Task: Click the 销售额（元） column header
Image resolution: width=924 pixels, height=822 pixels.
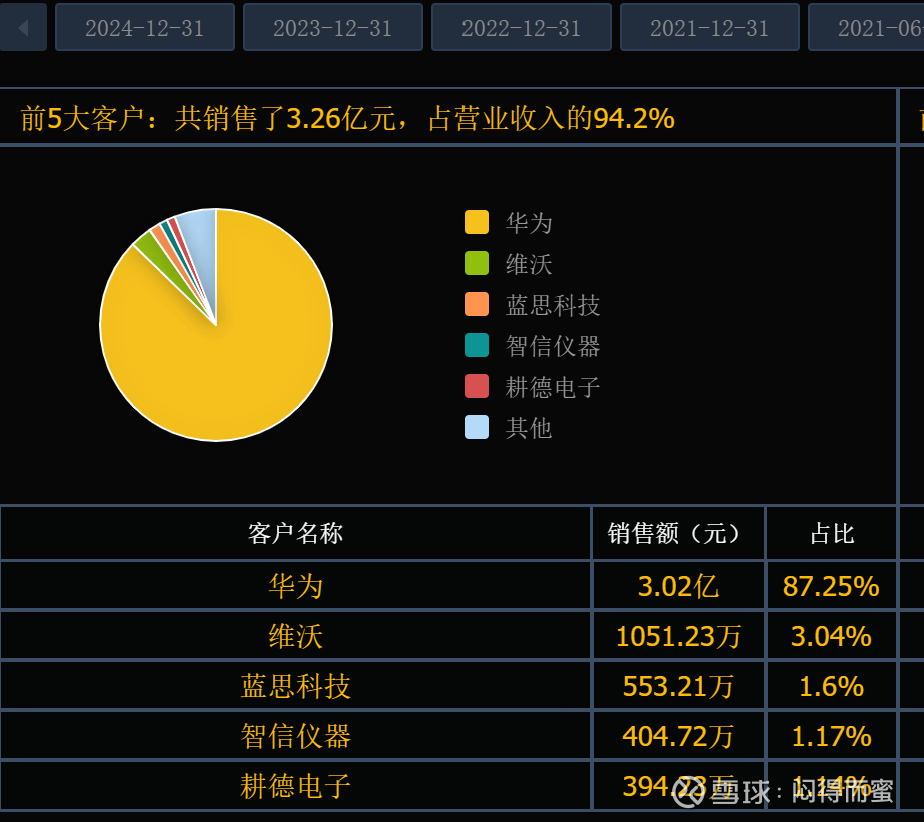Action: 678,533
